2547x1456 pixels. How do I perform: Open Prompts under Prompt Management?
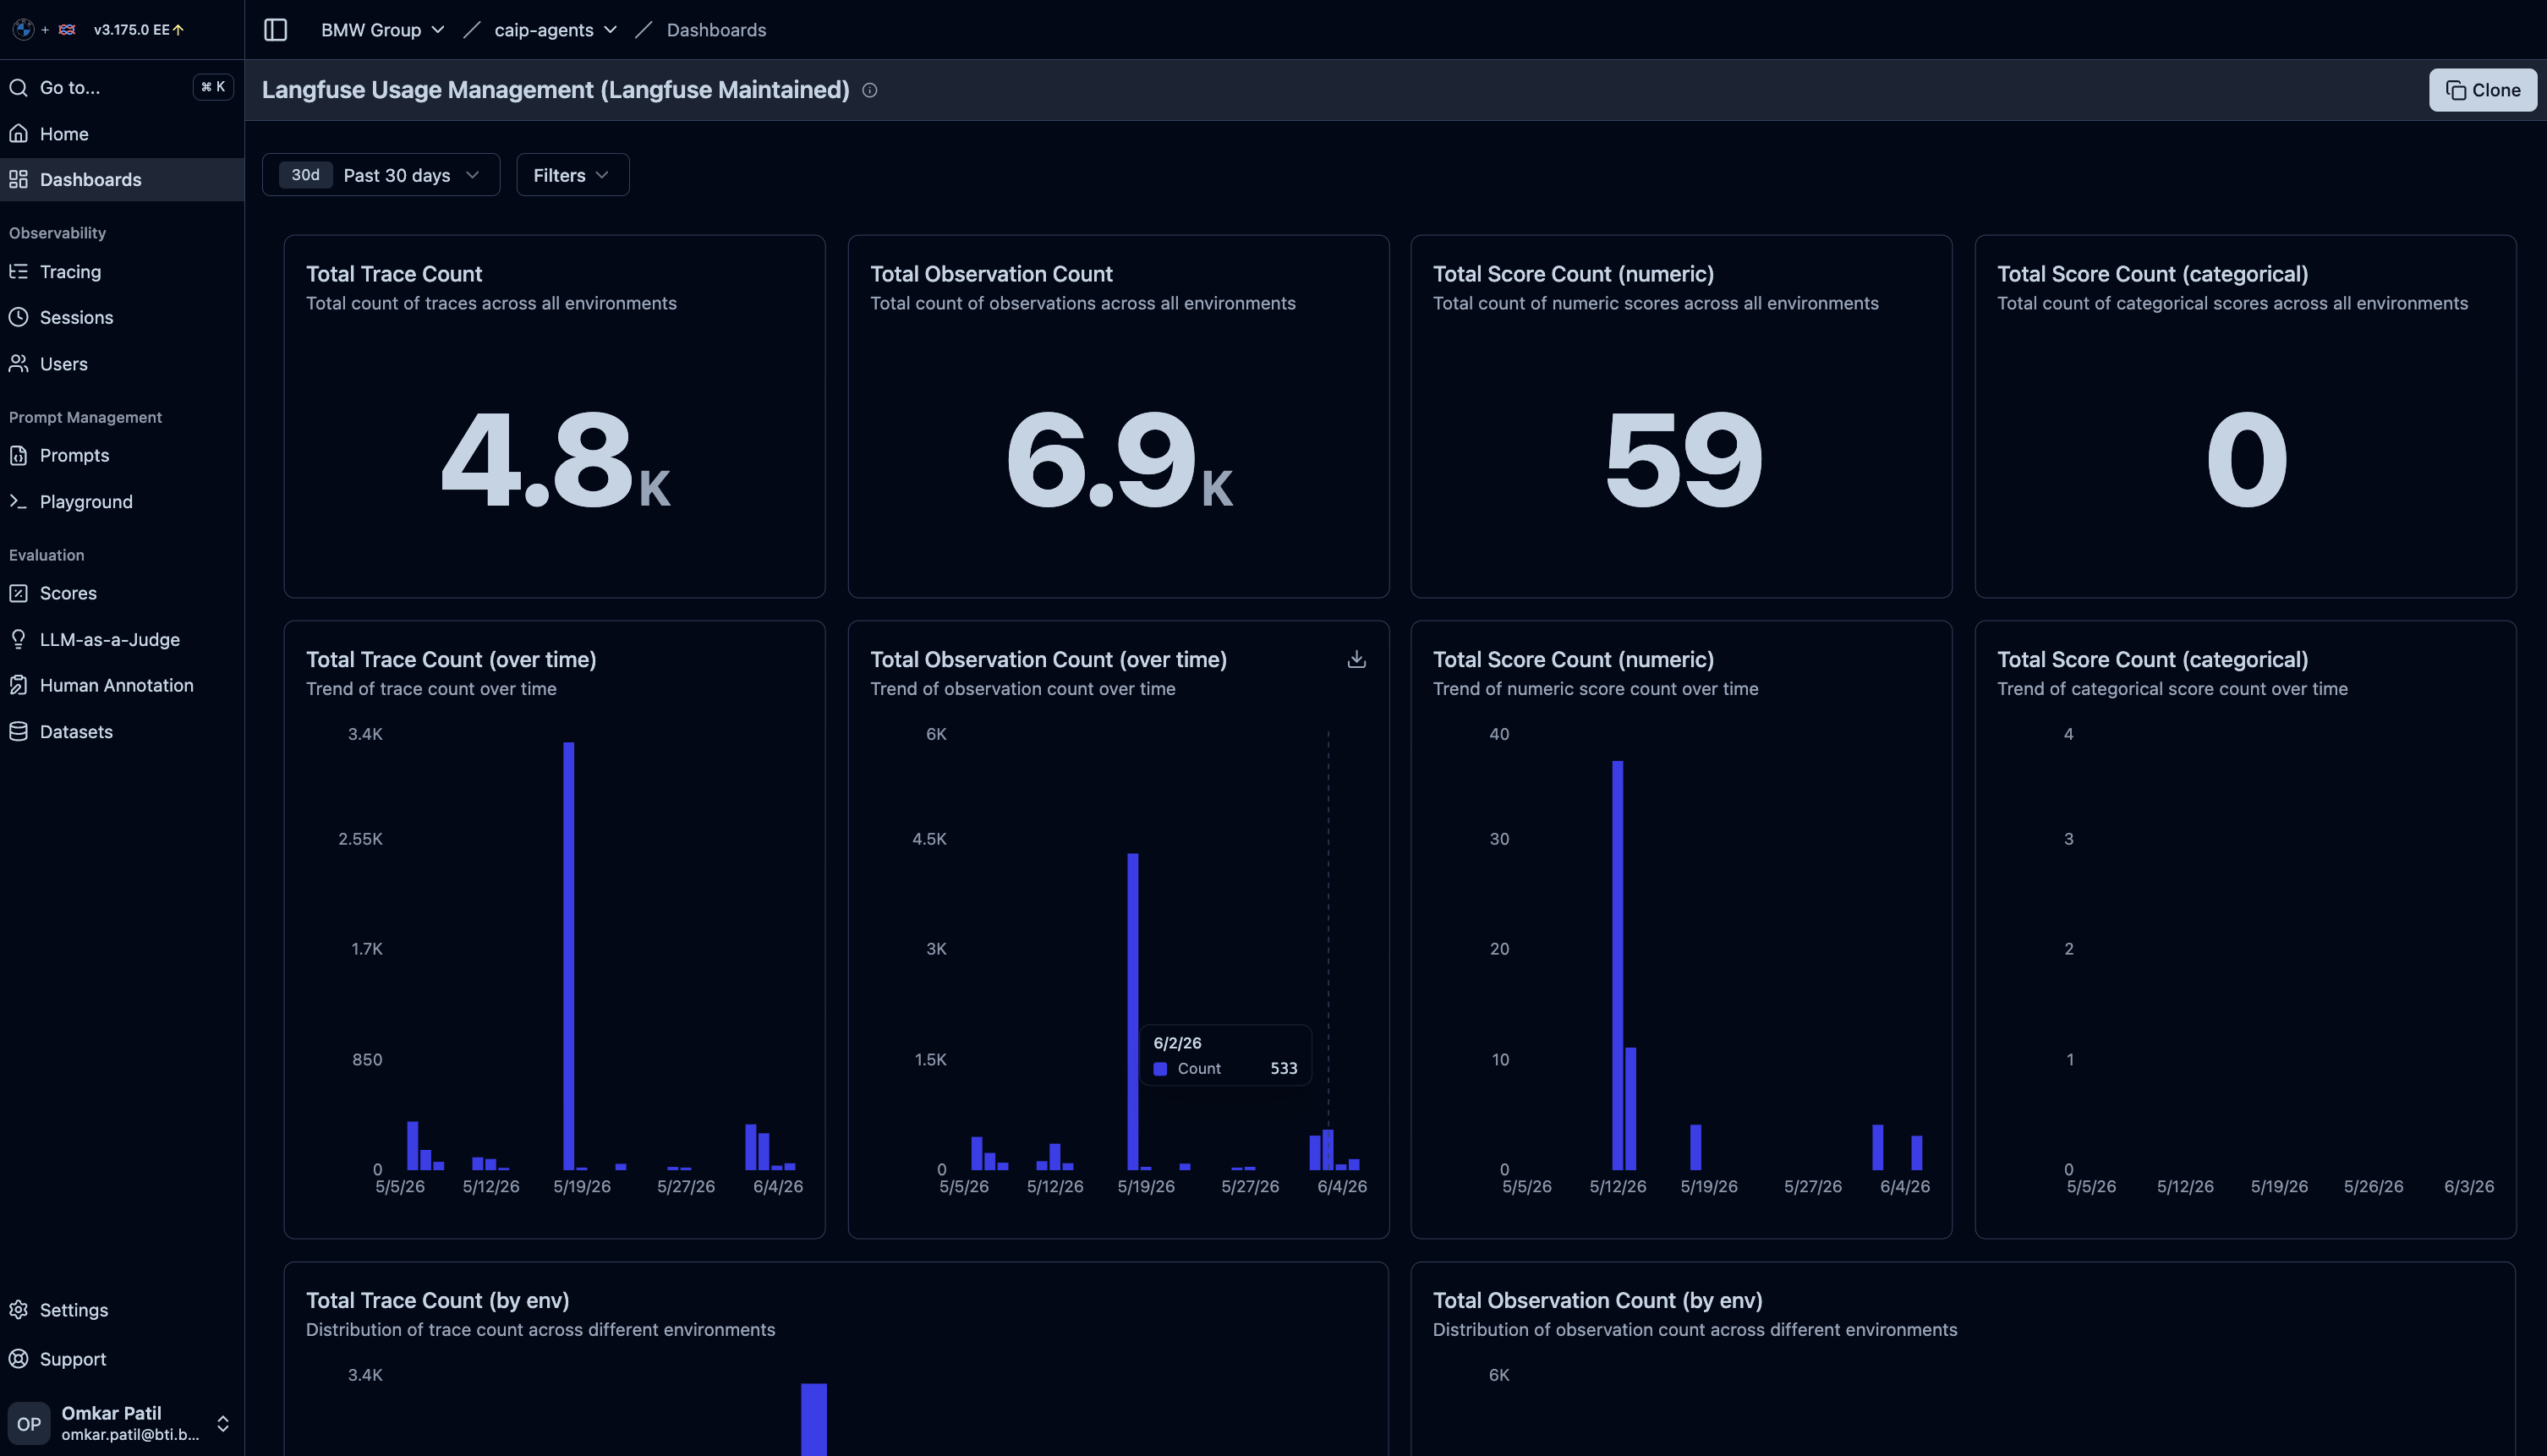pos(121,455)
